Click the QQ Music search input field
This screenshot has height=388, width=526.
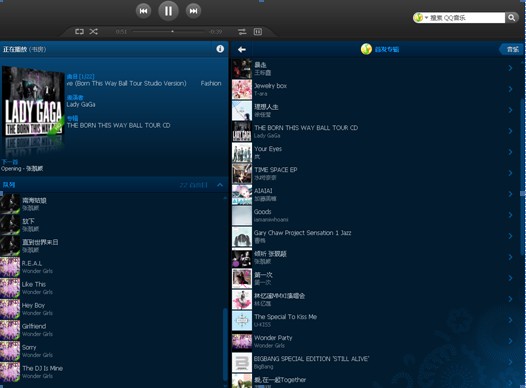click(x=467, y=18)
